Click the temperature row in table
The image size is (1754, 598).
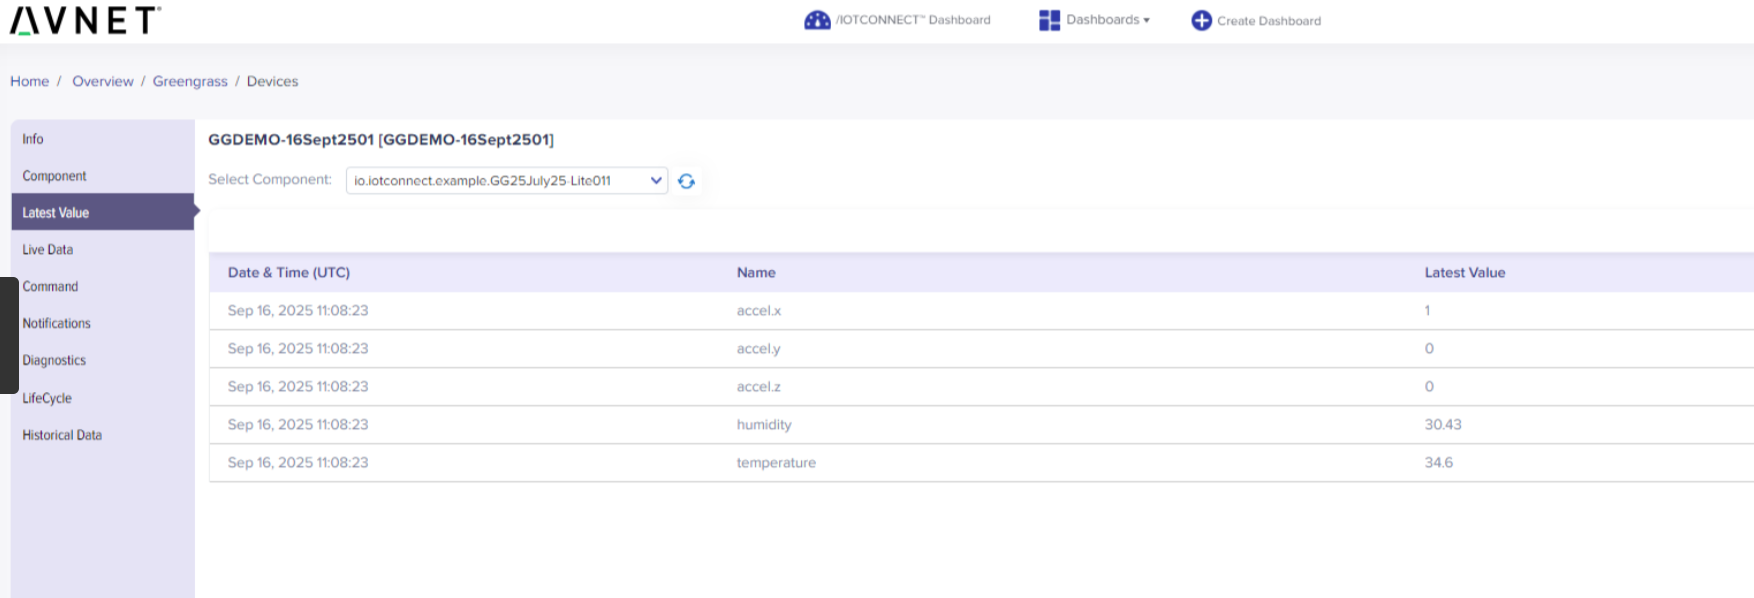pos(776,463)
